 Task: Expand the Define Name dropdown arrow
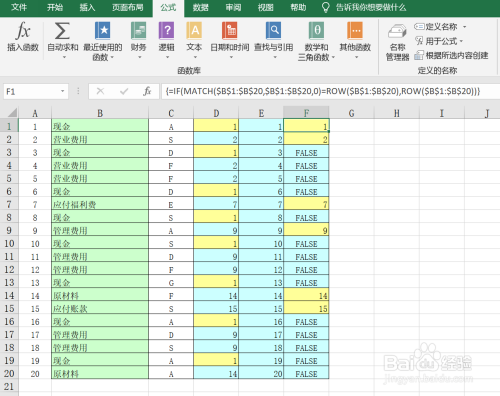coord(464,27)
